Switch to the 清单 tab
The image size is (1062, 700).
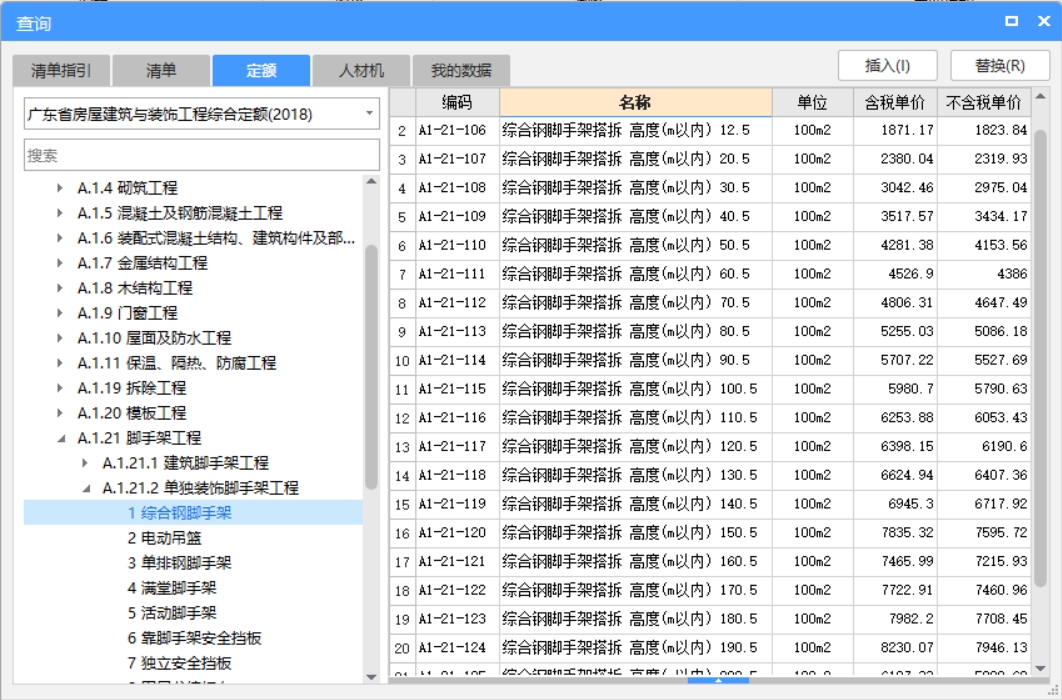click(x=161, y=70)
